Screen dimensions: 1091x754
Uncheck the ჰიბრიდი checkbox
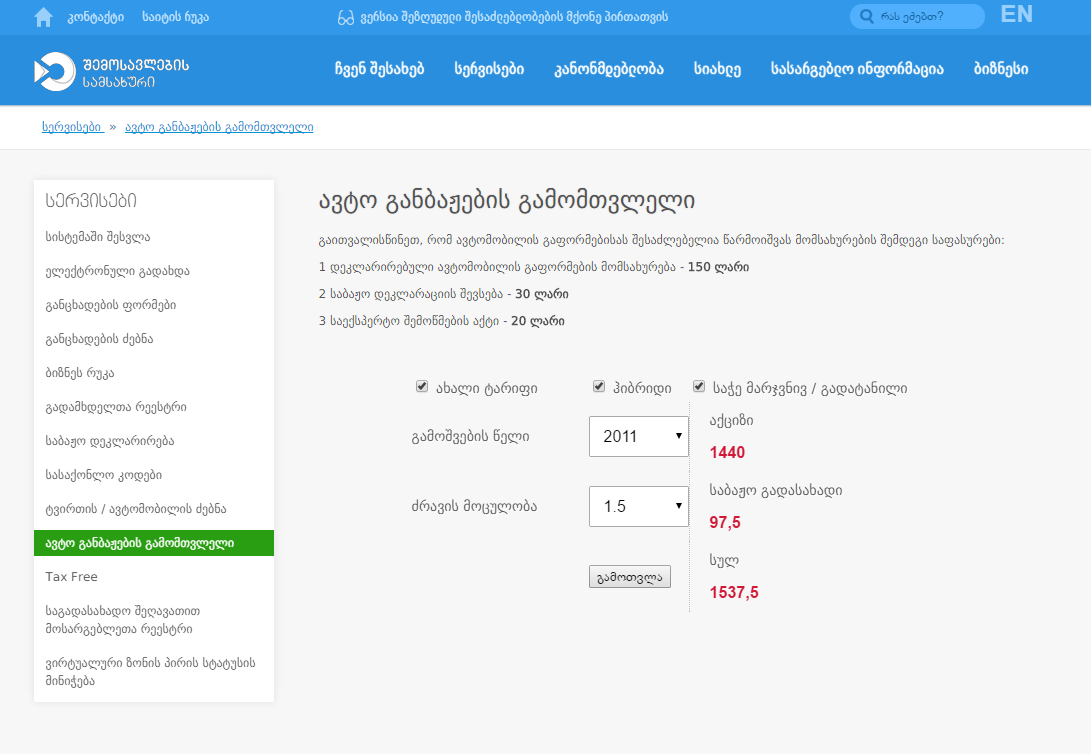tap(598, 386)
